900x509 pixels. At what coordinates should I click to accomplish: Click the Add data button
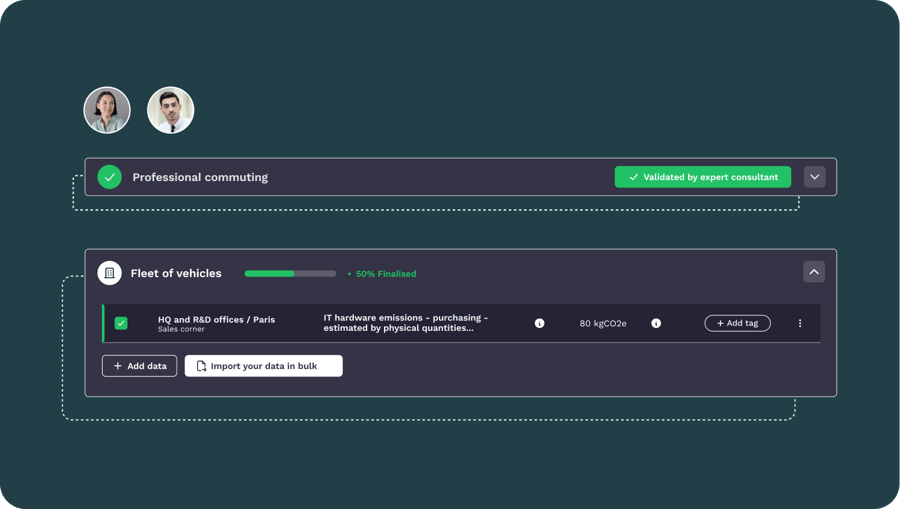[x=139, y=366]
